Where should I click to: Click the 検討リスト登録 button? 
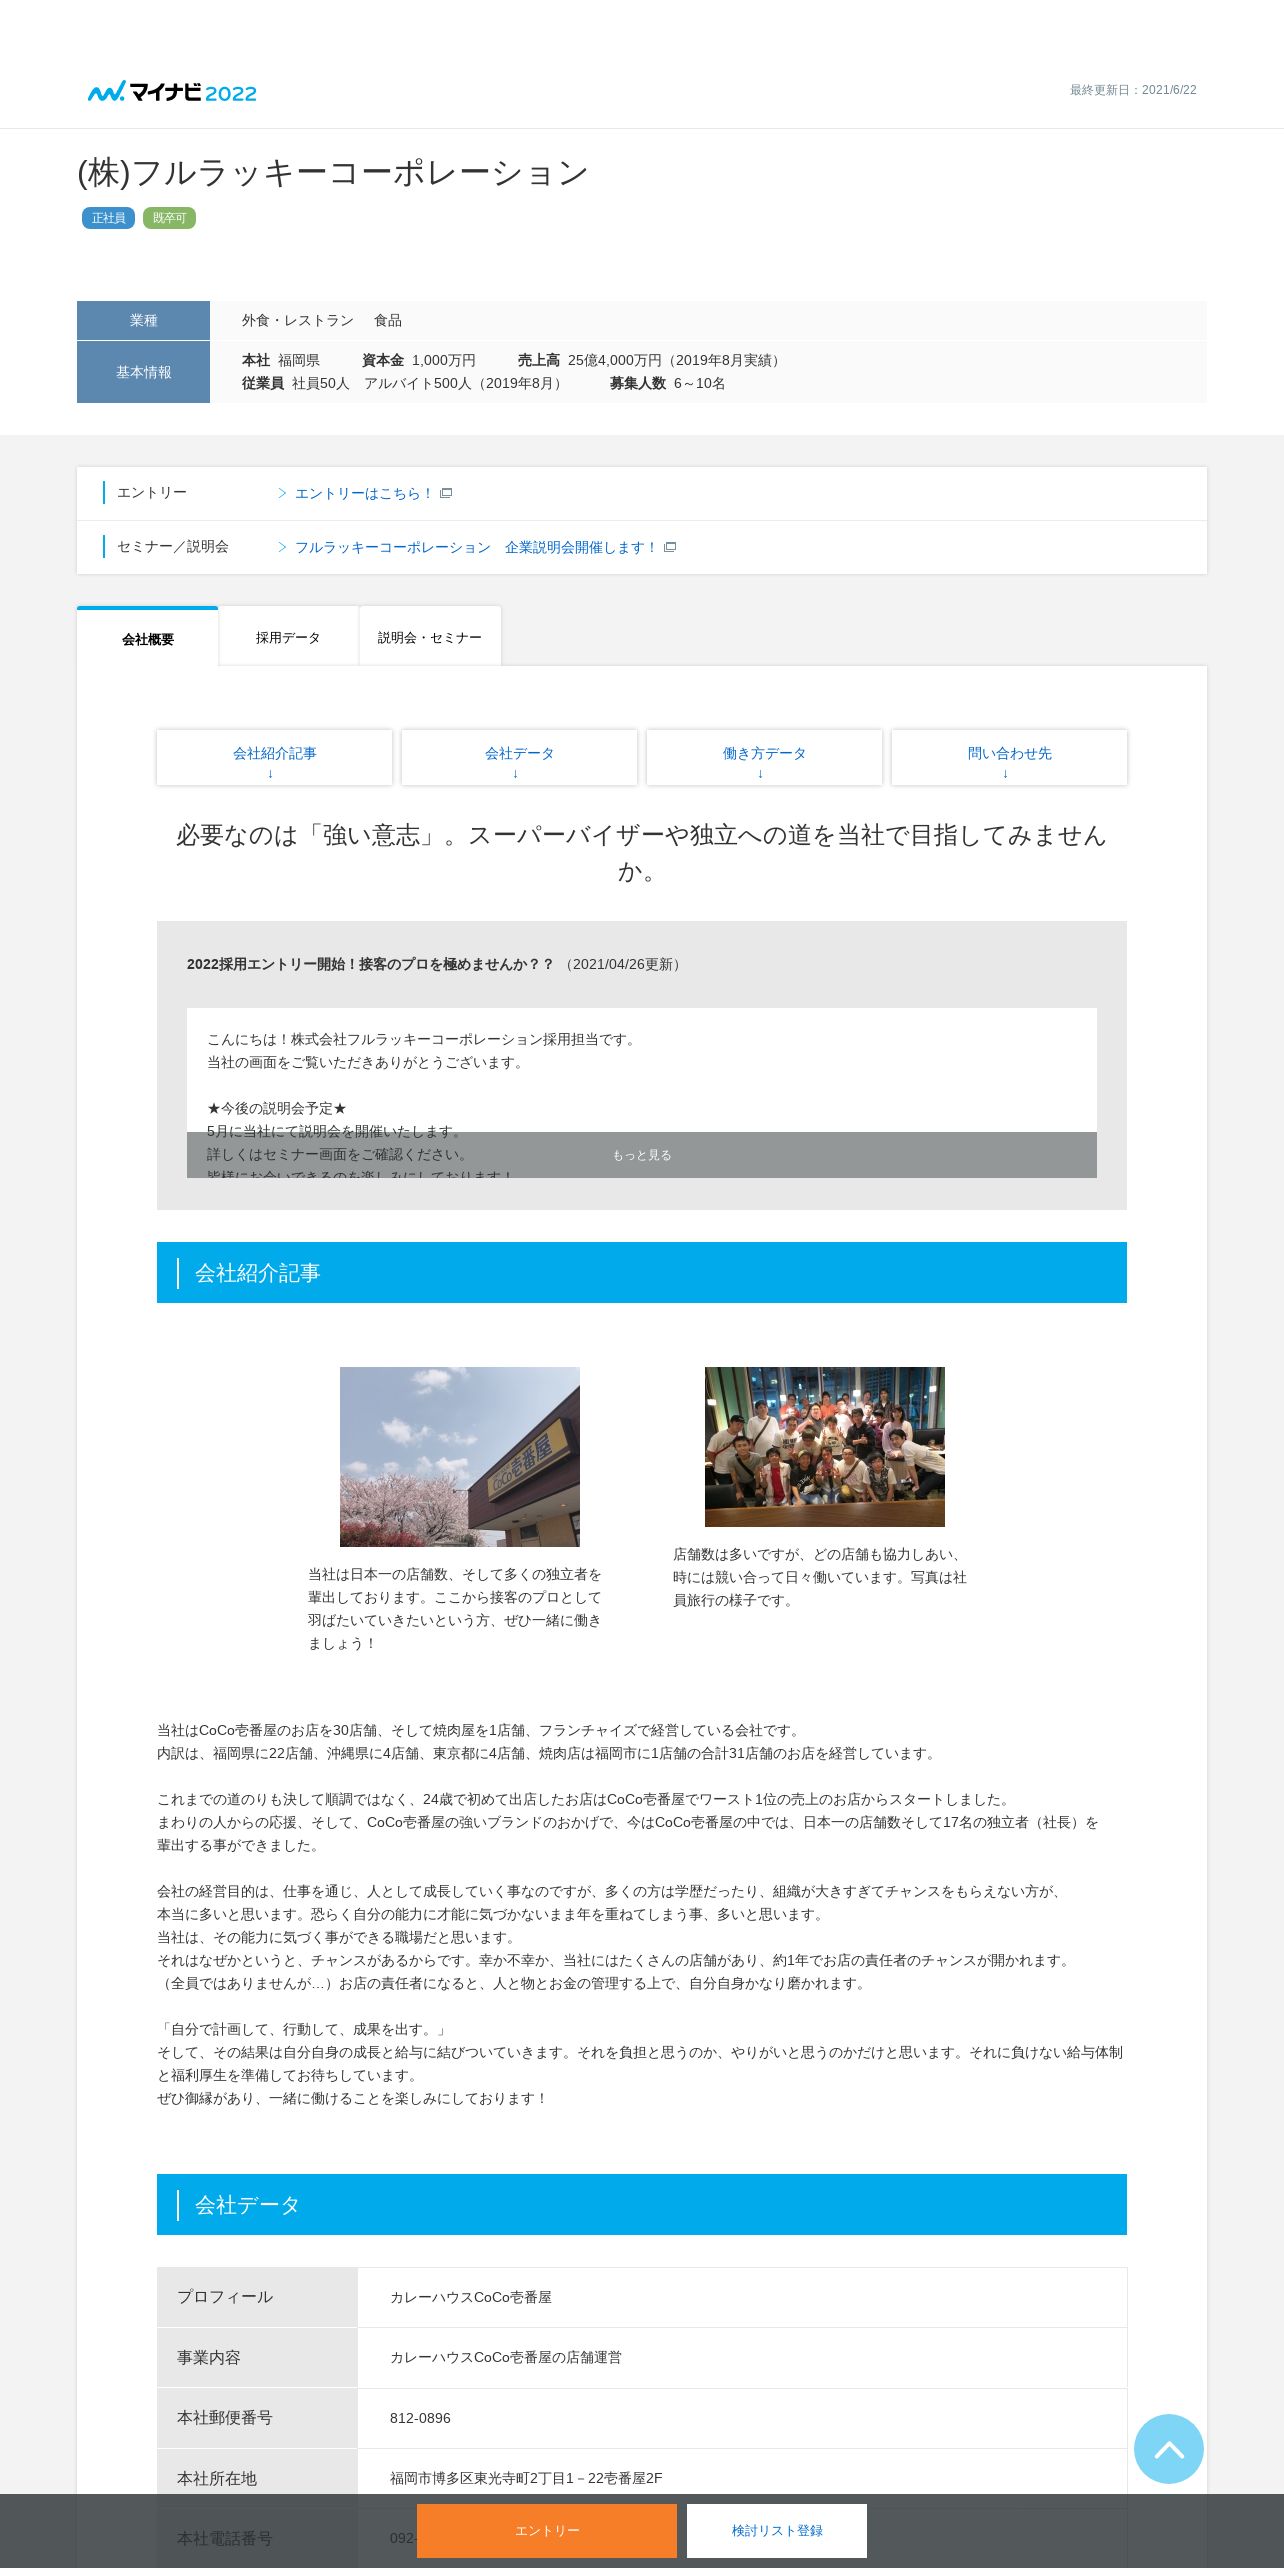pyautogui.click(x=777, y=2531)
